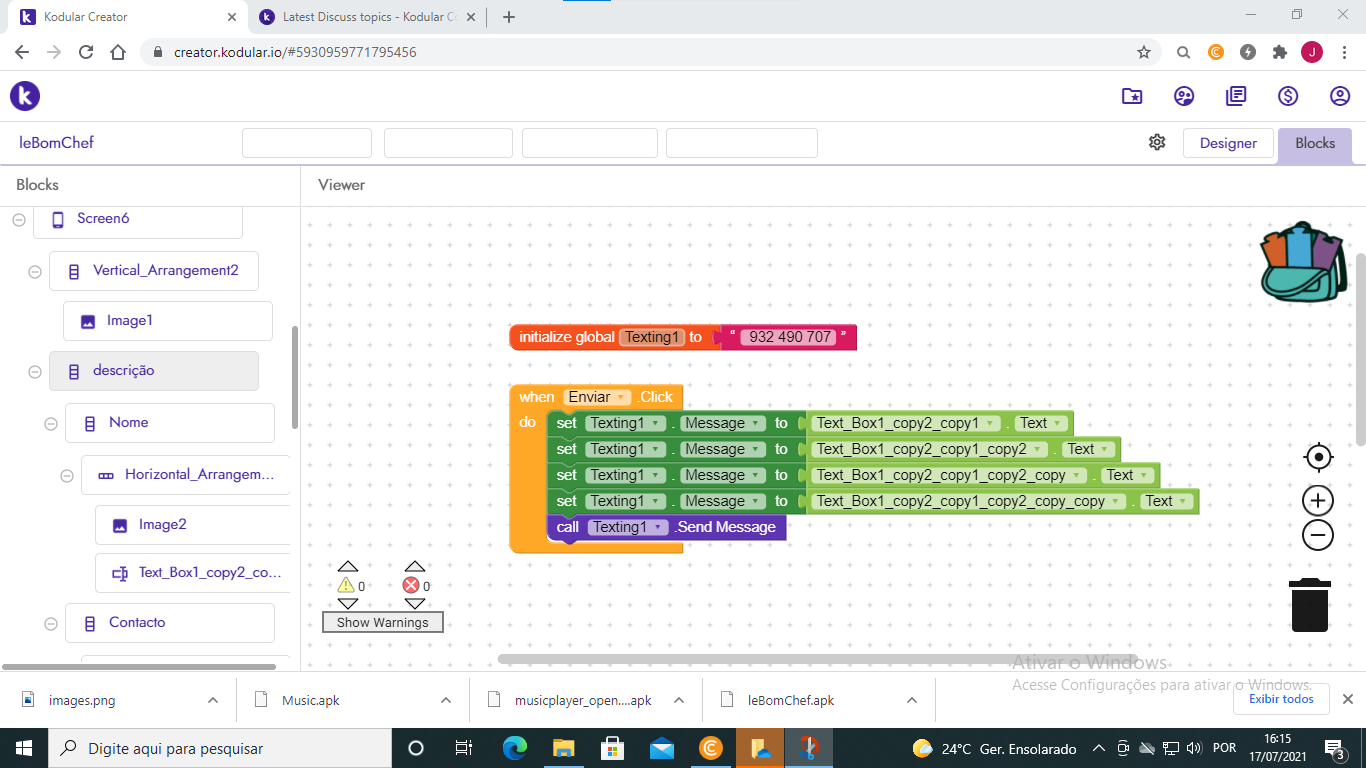Open the library docs icon in header
Viewport: 1366px width, 768px height.
pyautogui.click(x=1236, y=96)
